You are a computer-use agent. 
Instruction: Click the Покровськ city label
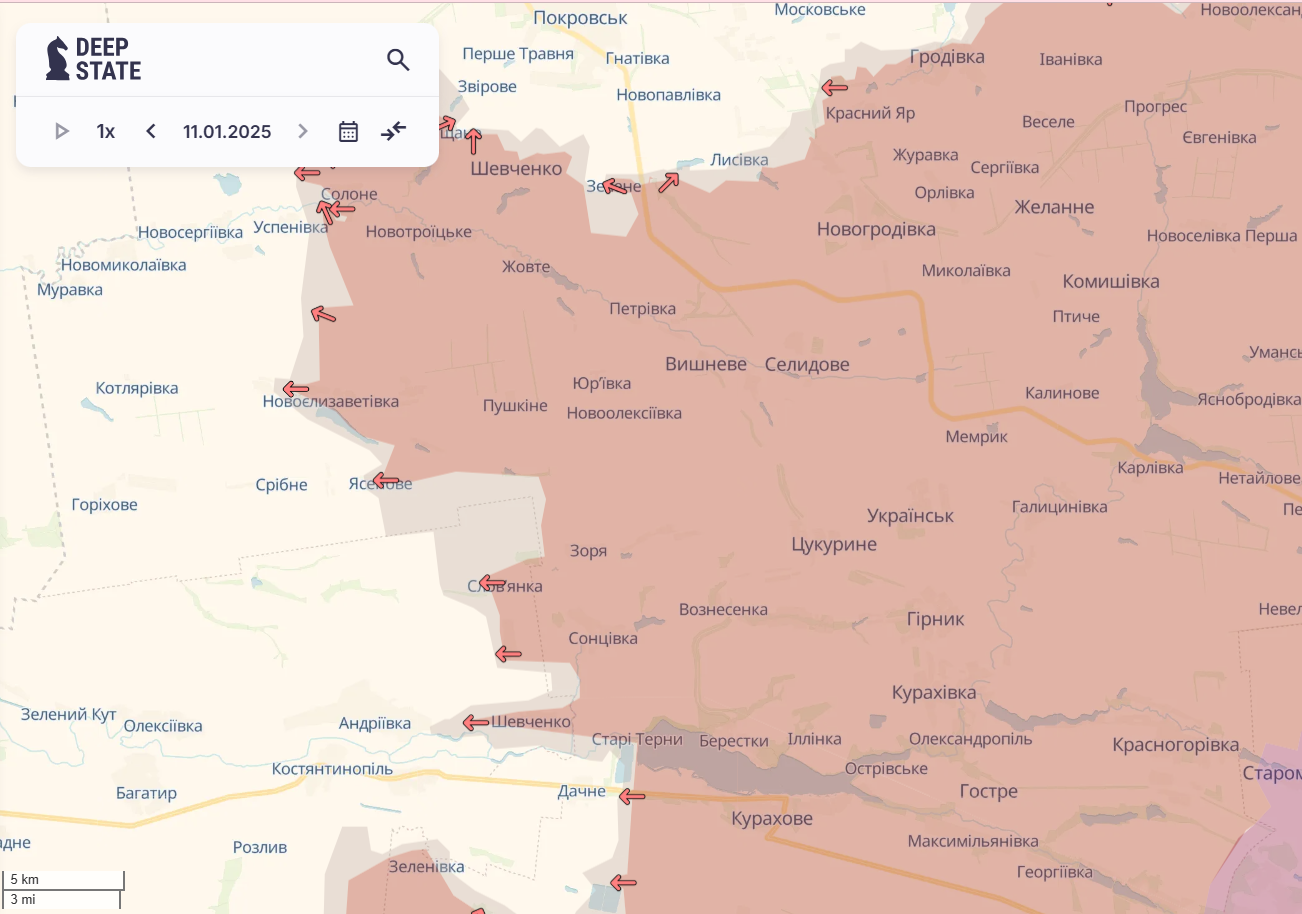click(581, 18)
